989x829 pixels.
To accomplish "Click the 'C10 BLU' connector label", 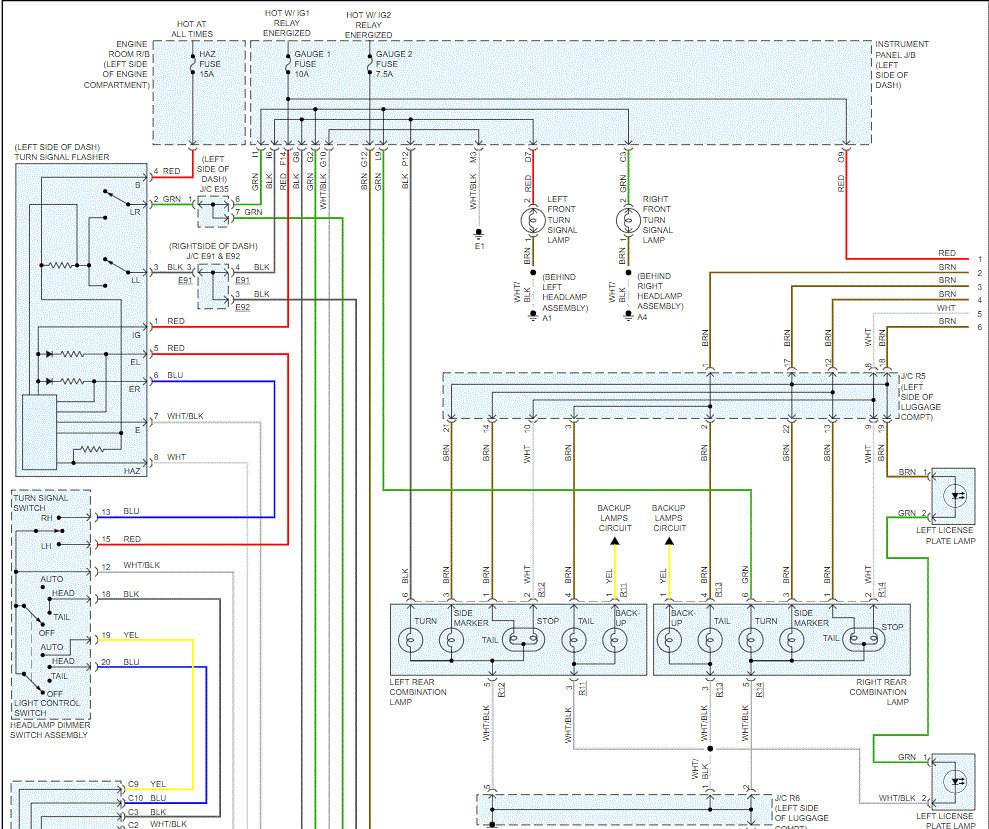I will coord(147,798).
